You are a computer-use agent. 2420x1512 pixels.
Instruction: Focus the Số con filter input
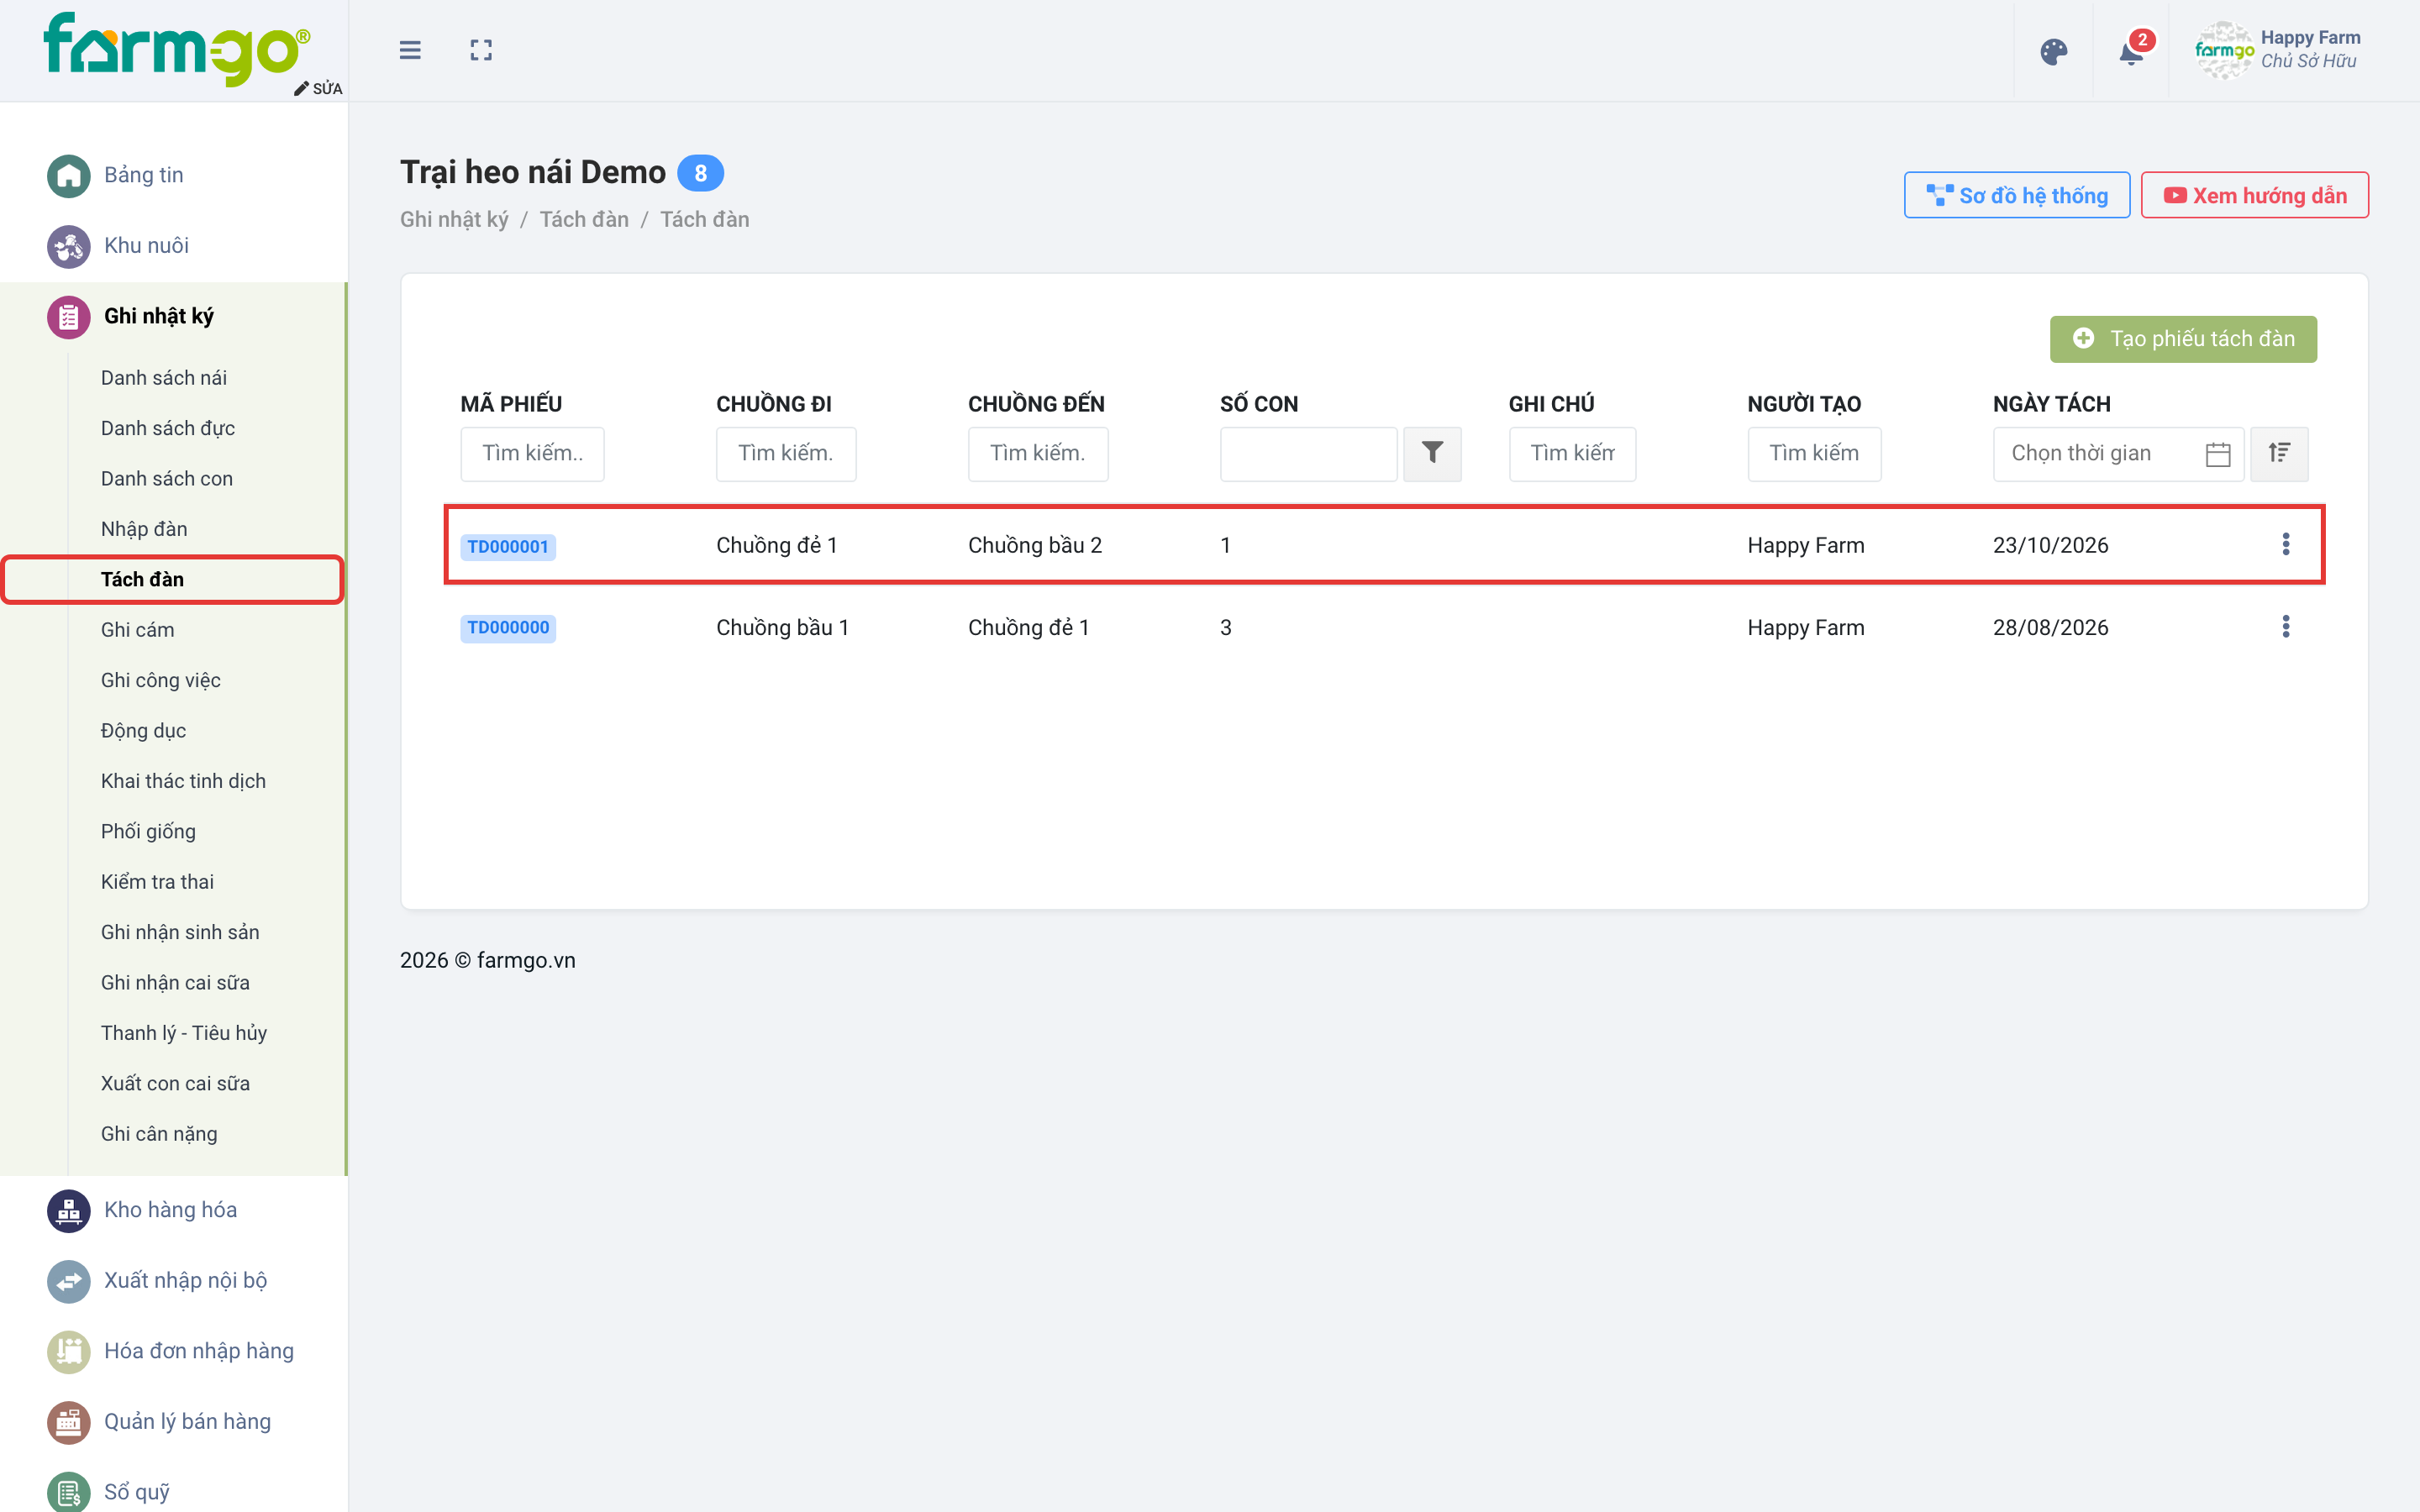1308,454
